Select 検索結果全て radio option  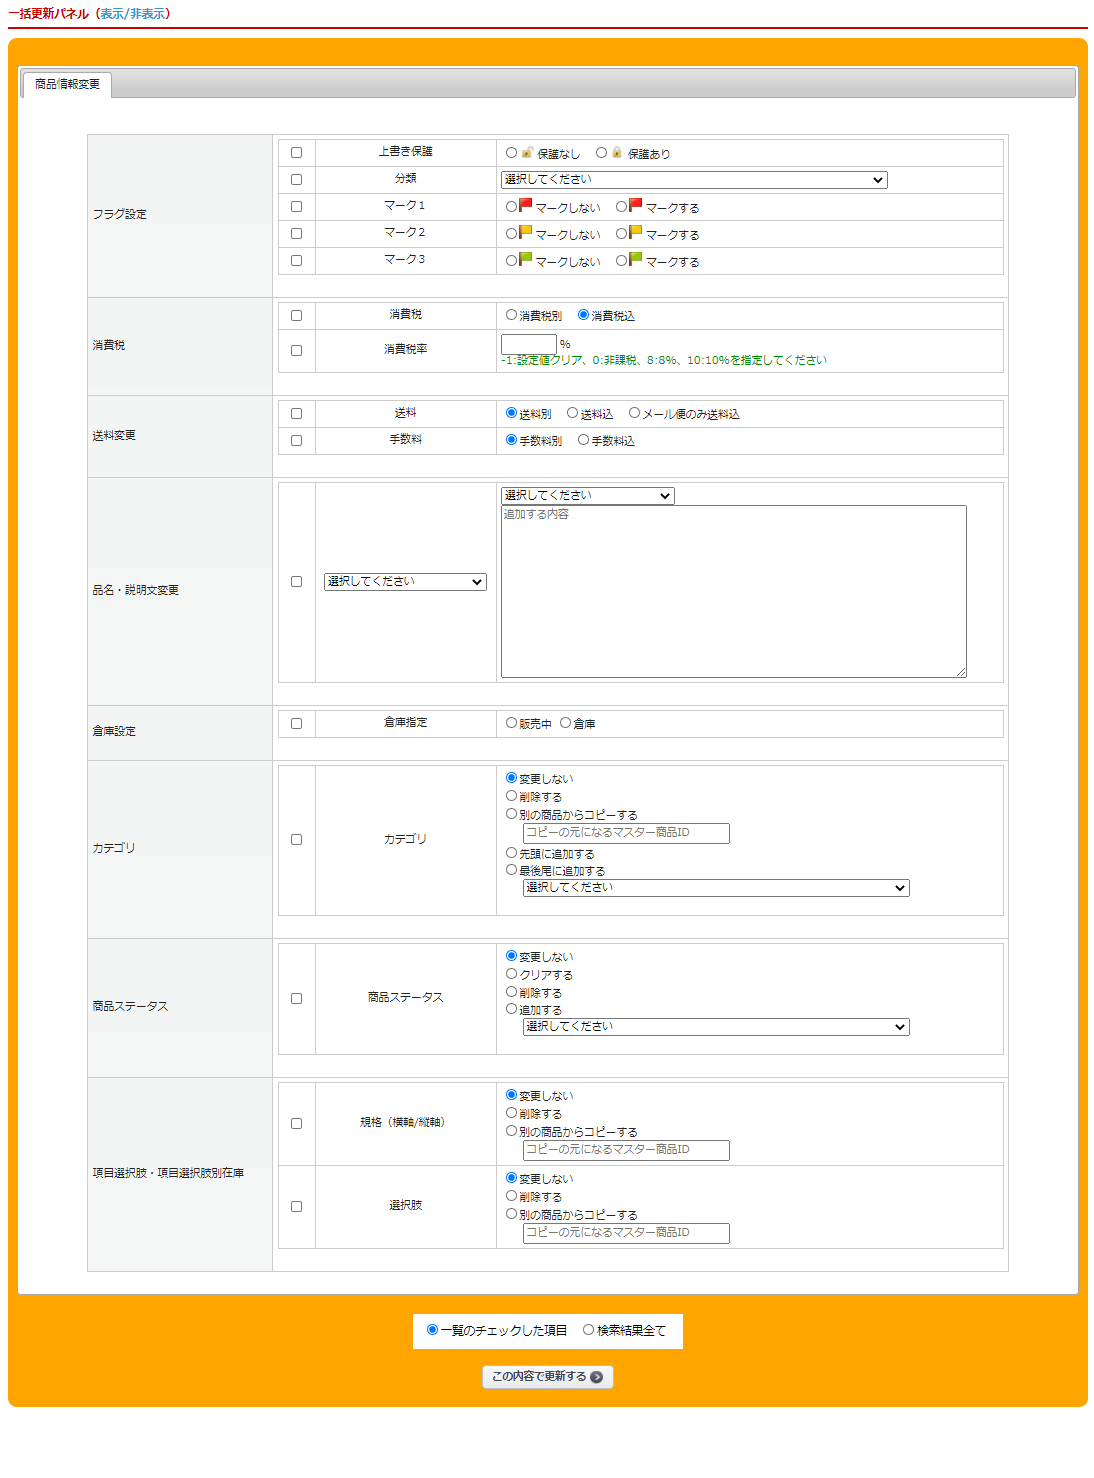click(588, 1330)
